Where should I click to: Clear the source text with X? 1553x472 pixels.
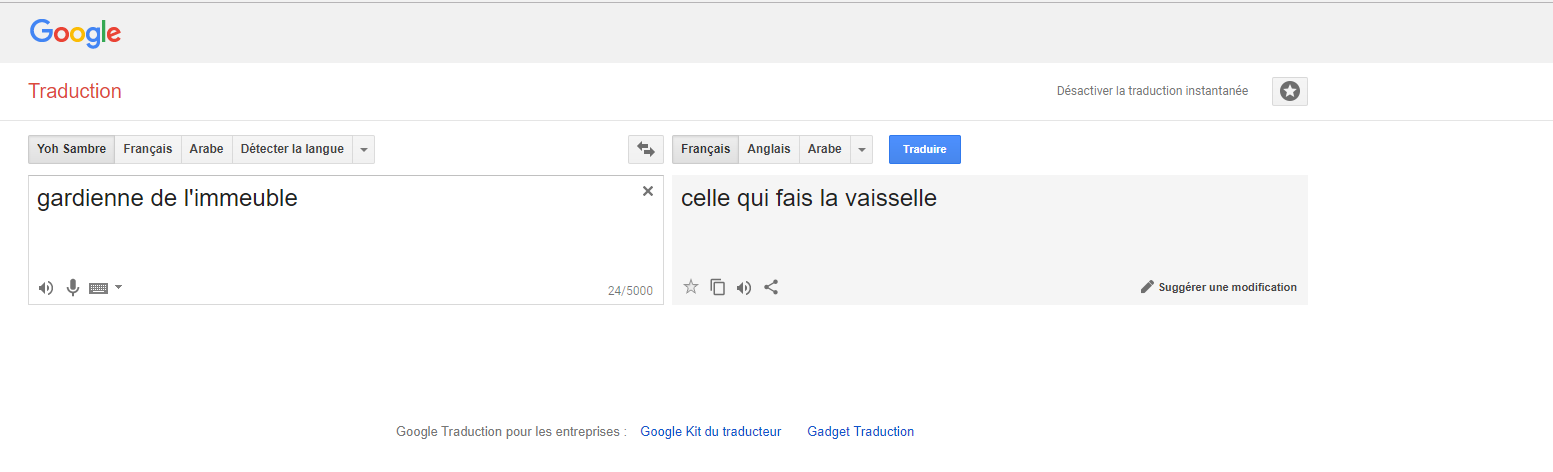click(x=648, y=191)
